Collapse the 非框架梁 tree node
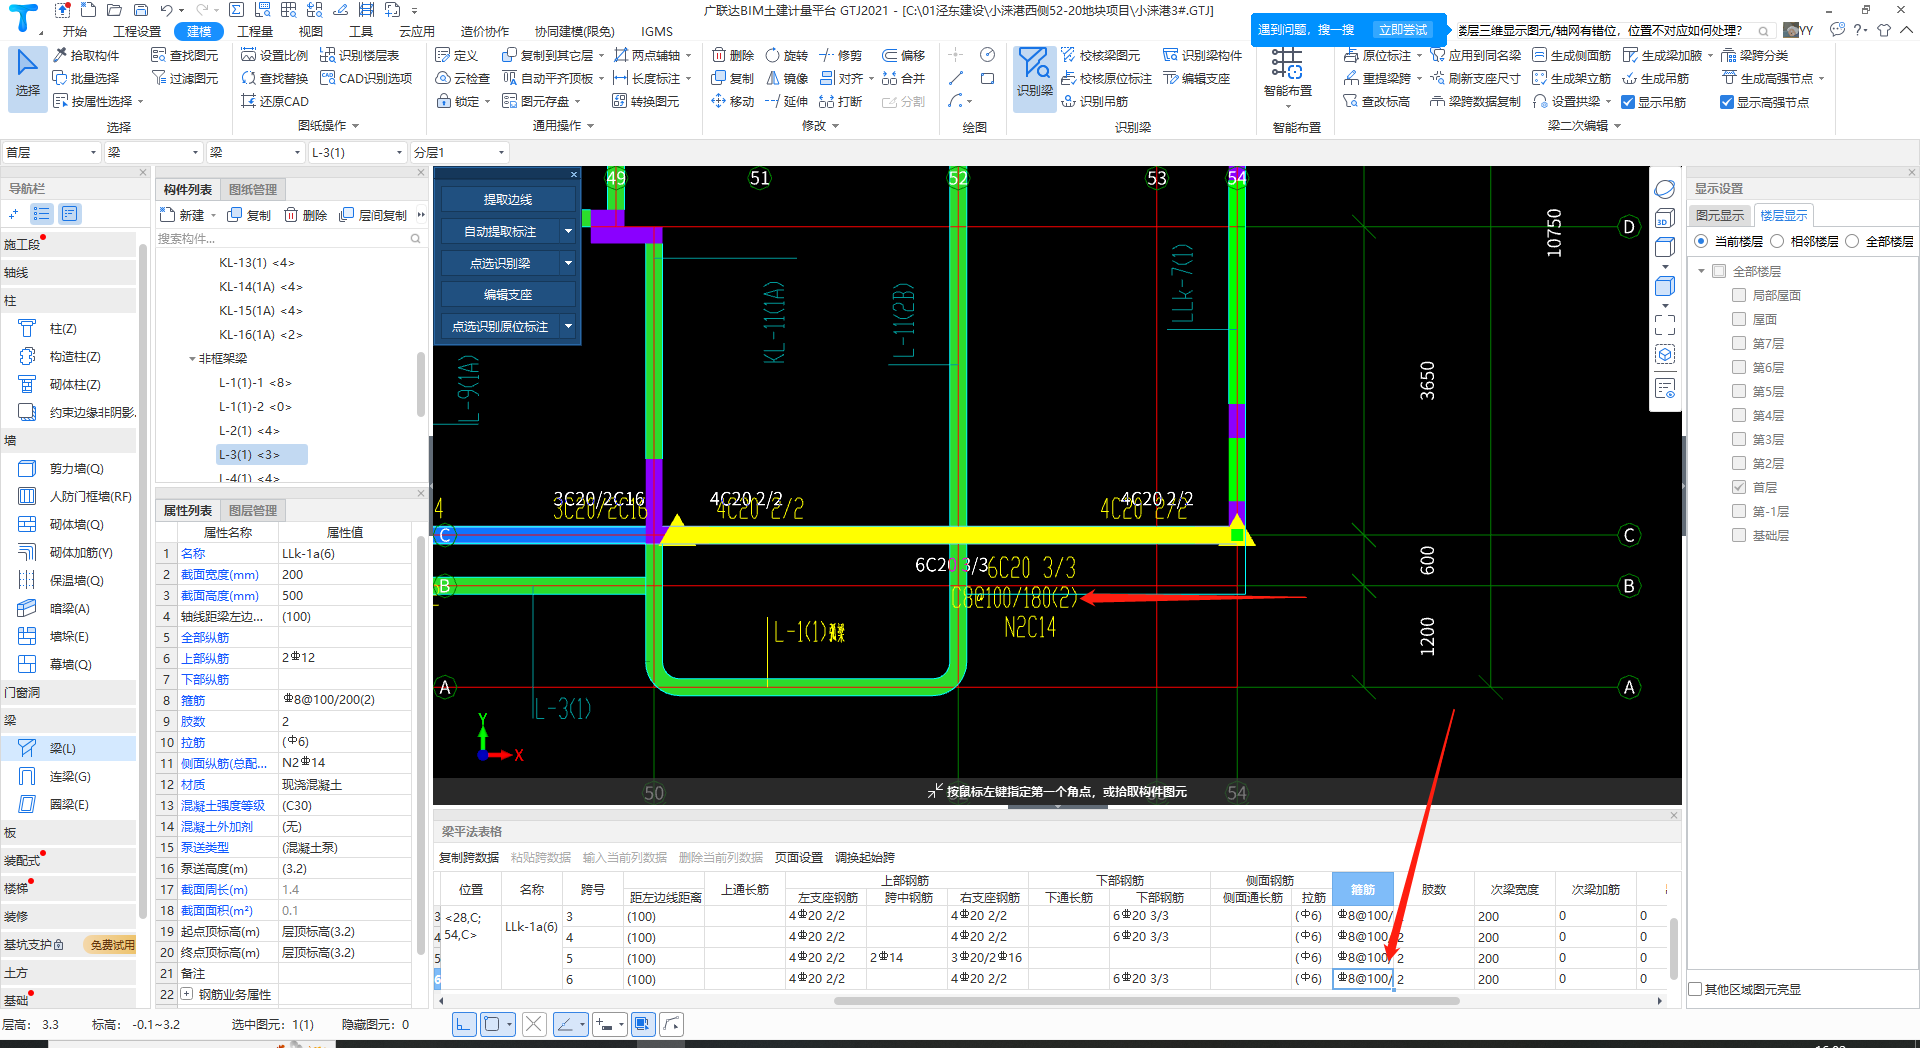The image size is (1920, 1048). pos(192,358)
